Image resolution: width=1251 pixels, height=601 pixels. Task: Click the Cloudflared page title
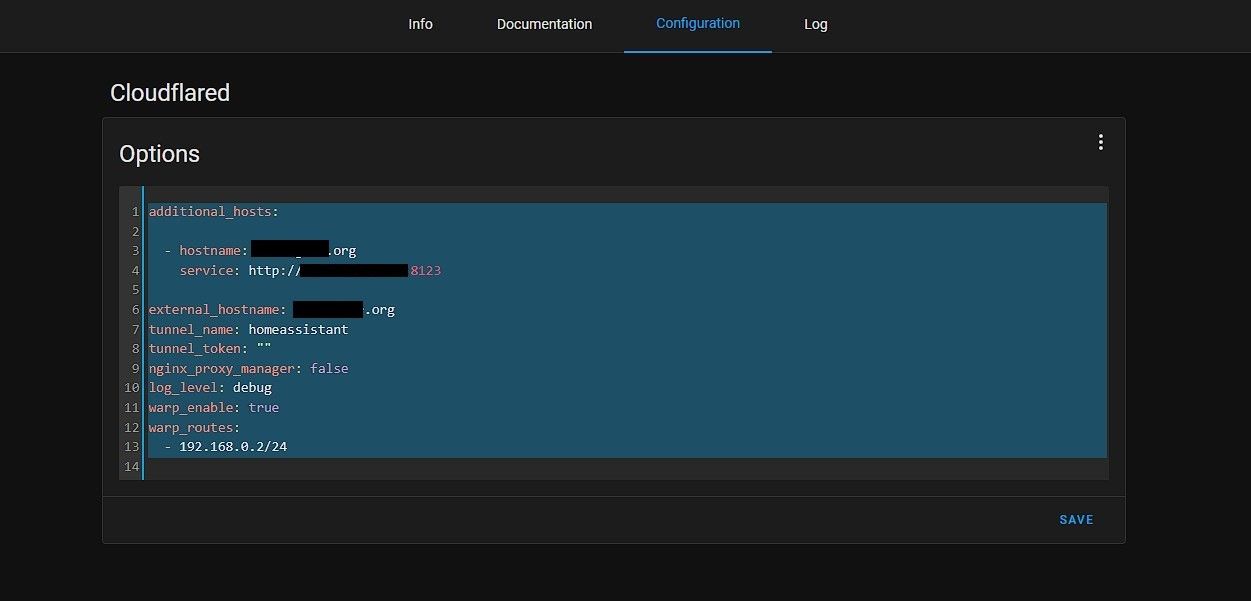pyautogui.click(x=170, y=93)
